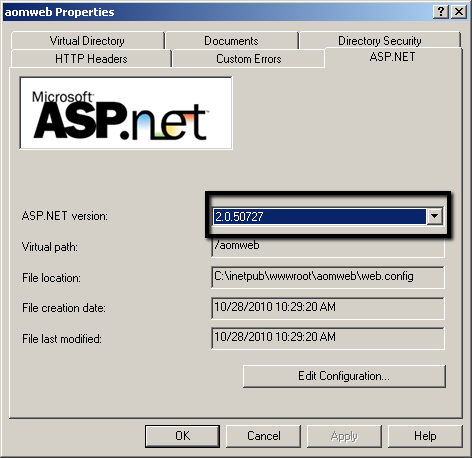Select the 2.0.50727 version field
The image size is (472, 458).
coord(320,216)
